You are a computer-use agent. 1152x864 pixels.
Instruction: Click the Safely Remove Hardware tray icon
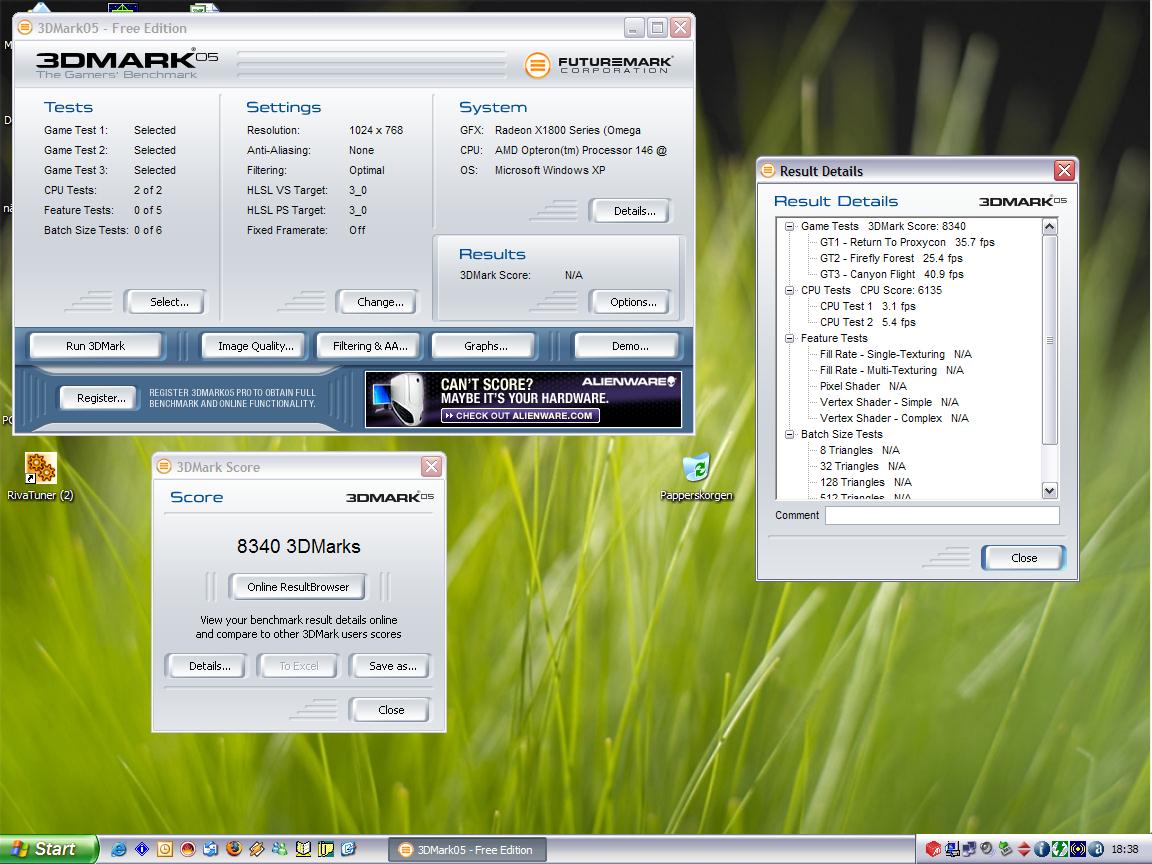click(x=1004, y=849)
